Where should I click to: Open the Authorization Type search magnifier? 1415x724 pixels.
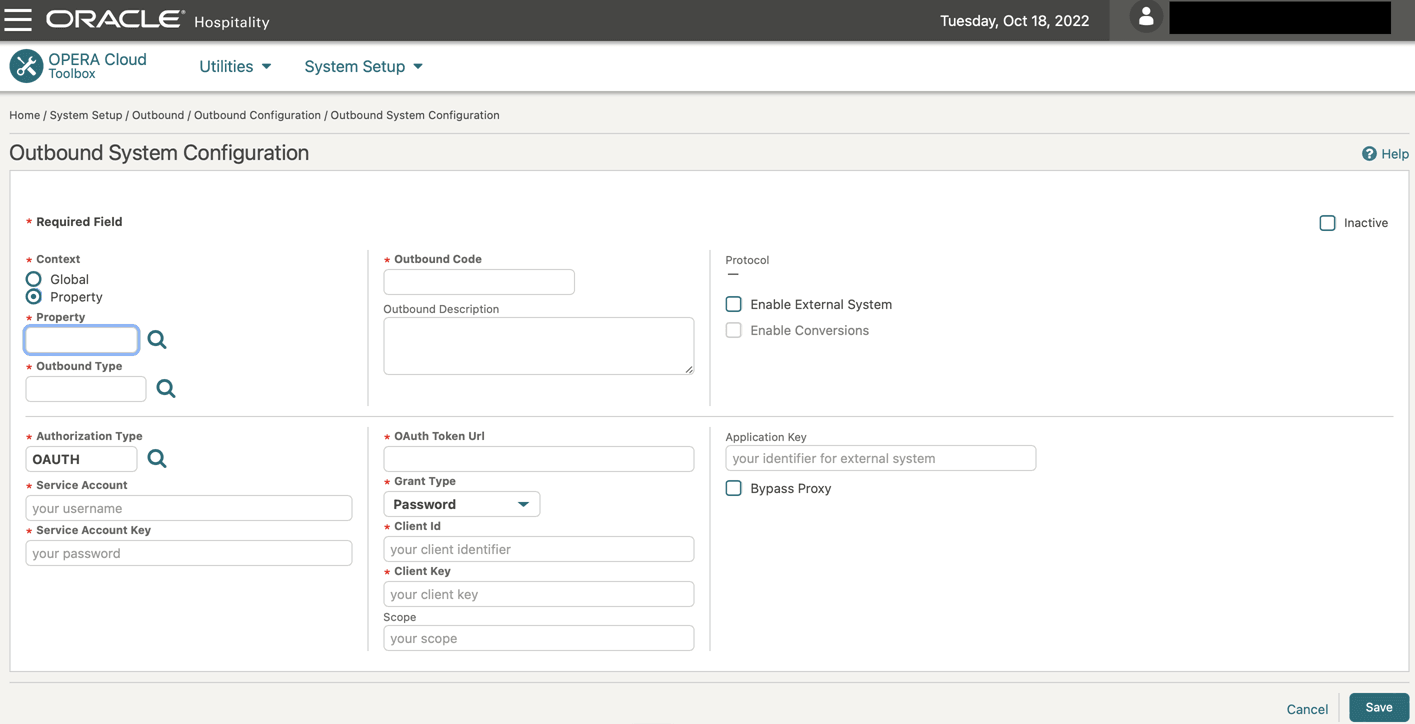[157, 458]
